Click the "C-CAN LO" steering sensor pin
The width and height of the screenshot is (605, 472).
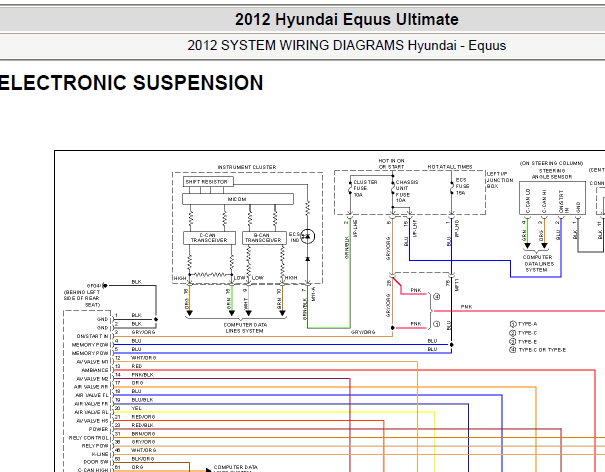coord(528,201)
